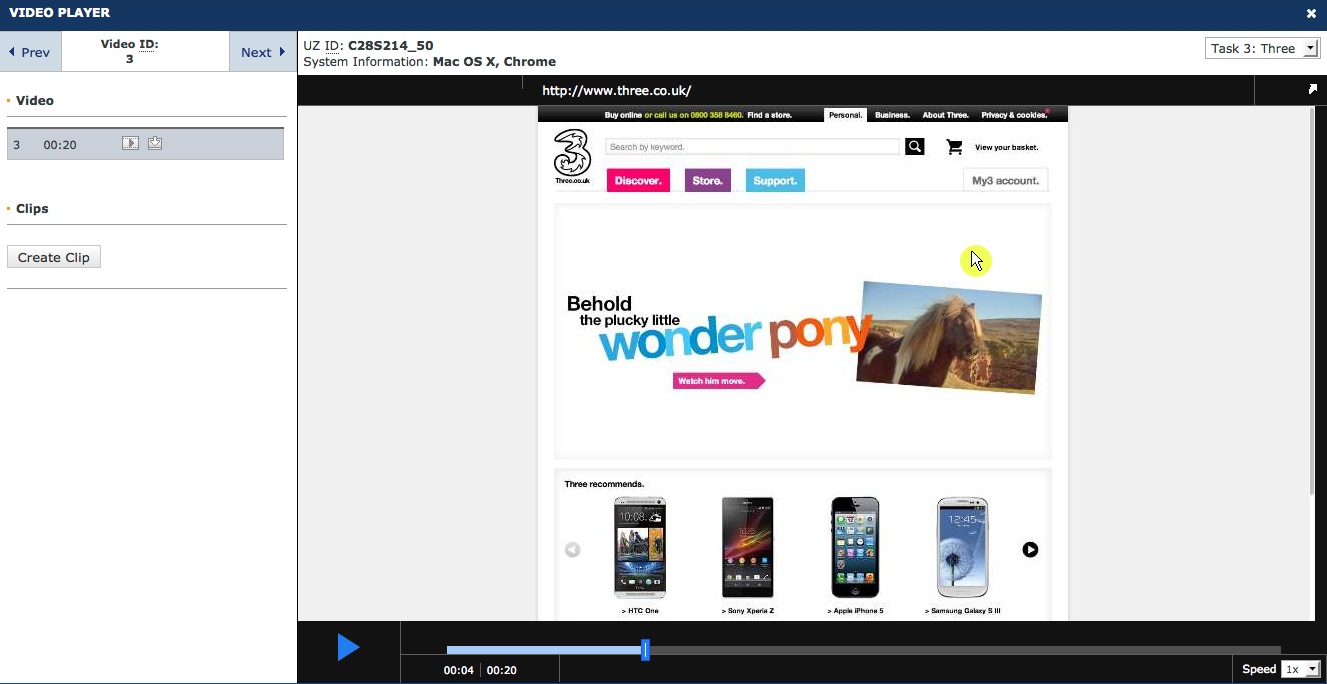Viewport: 1327px width, 684px height.
Task: Click the Mac OS X, Chrome system information
Action: click(494, 62)
